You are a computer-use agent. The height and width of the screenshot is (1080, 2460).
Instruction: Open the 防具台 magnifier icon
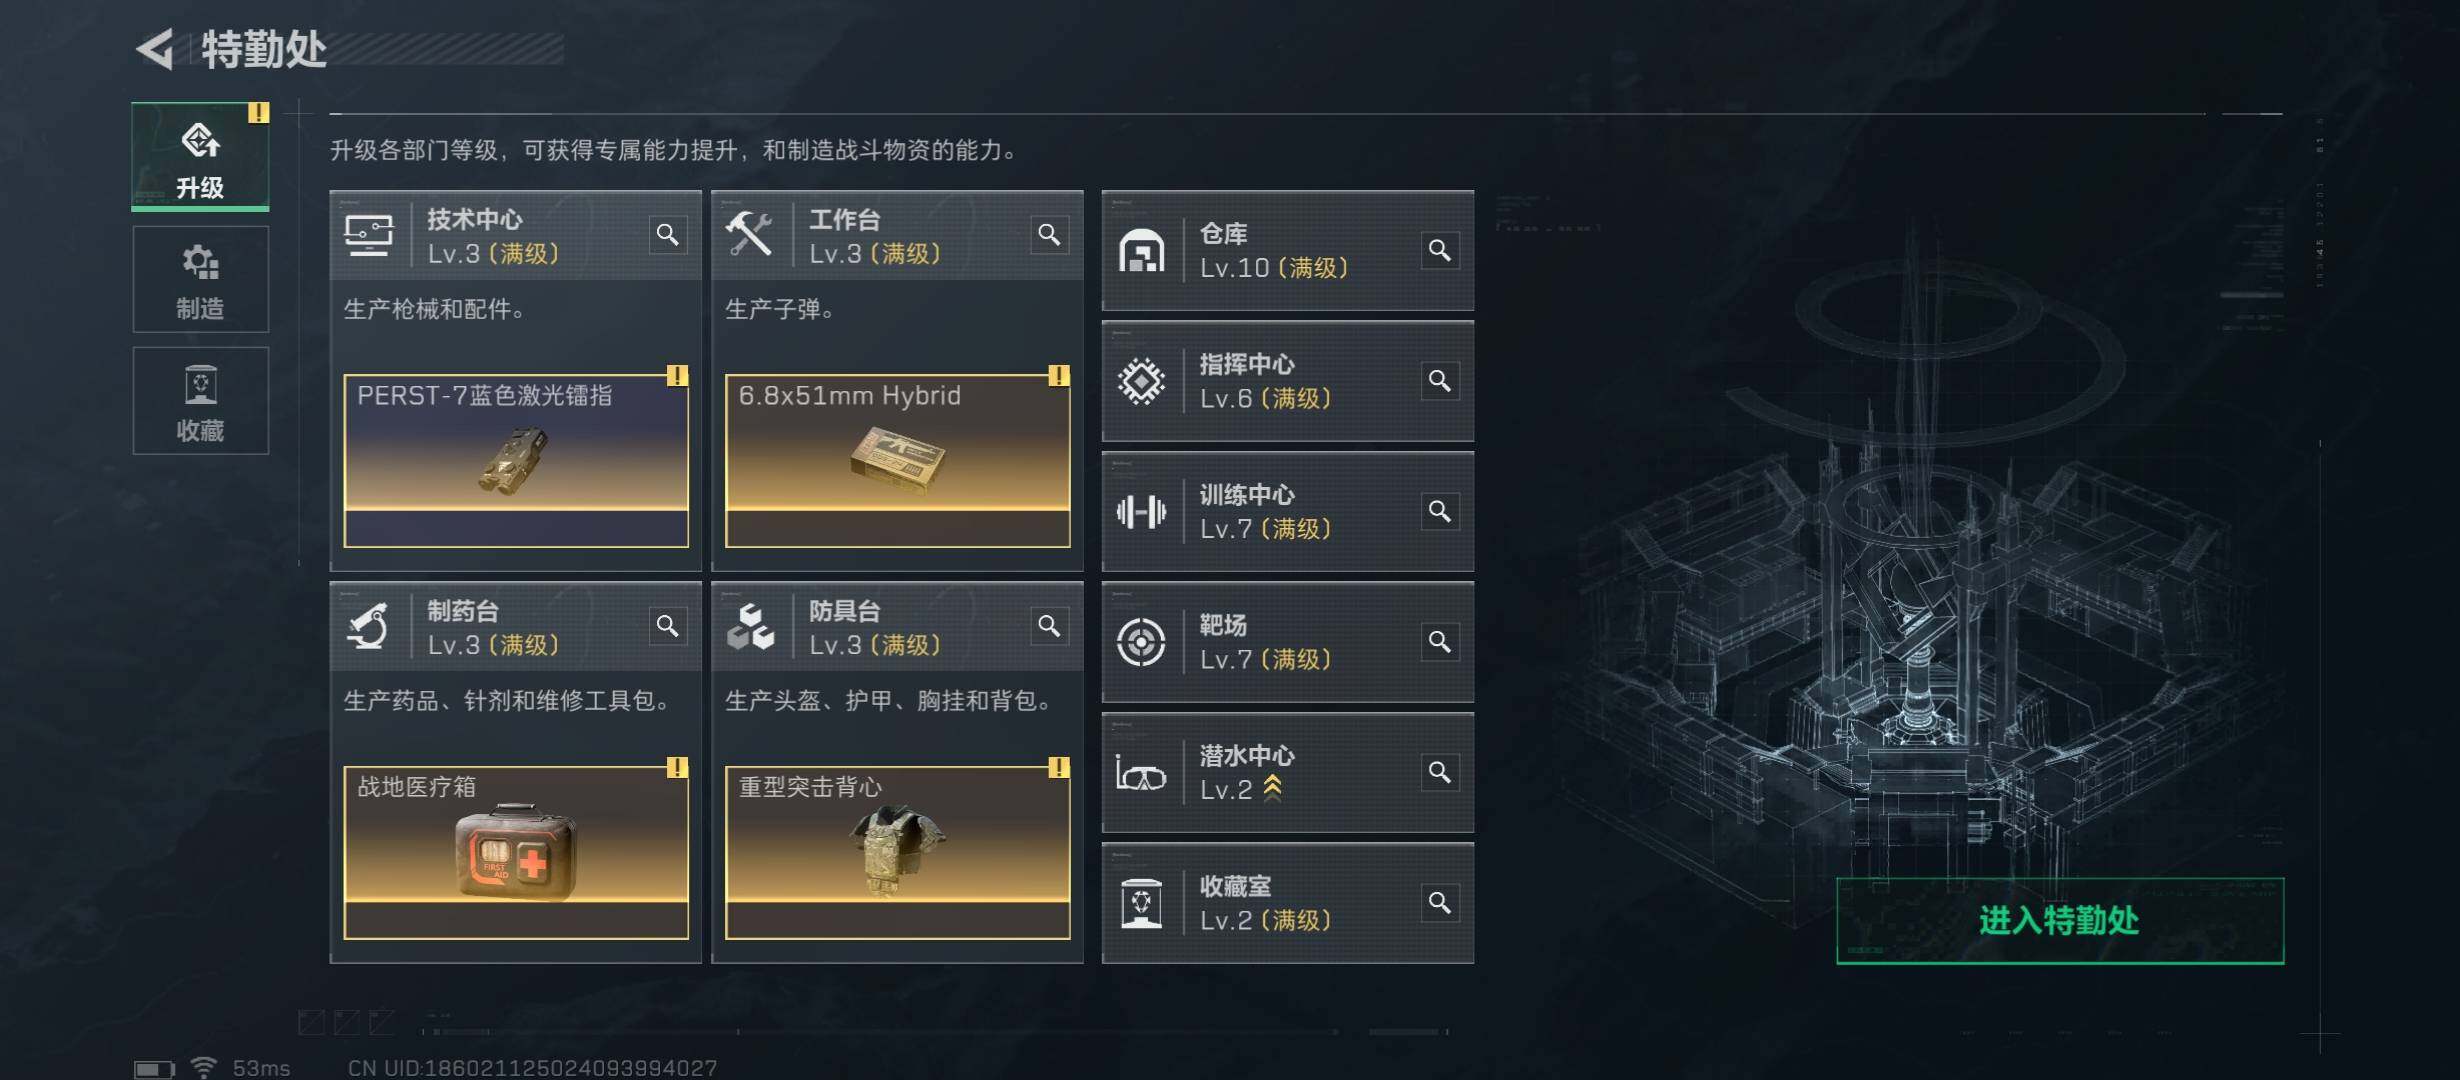[x=1049, y=626]
